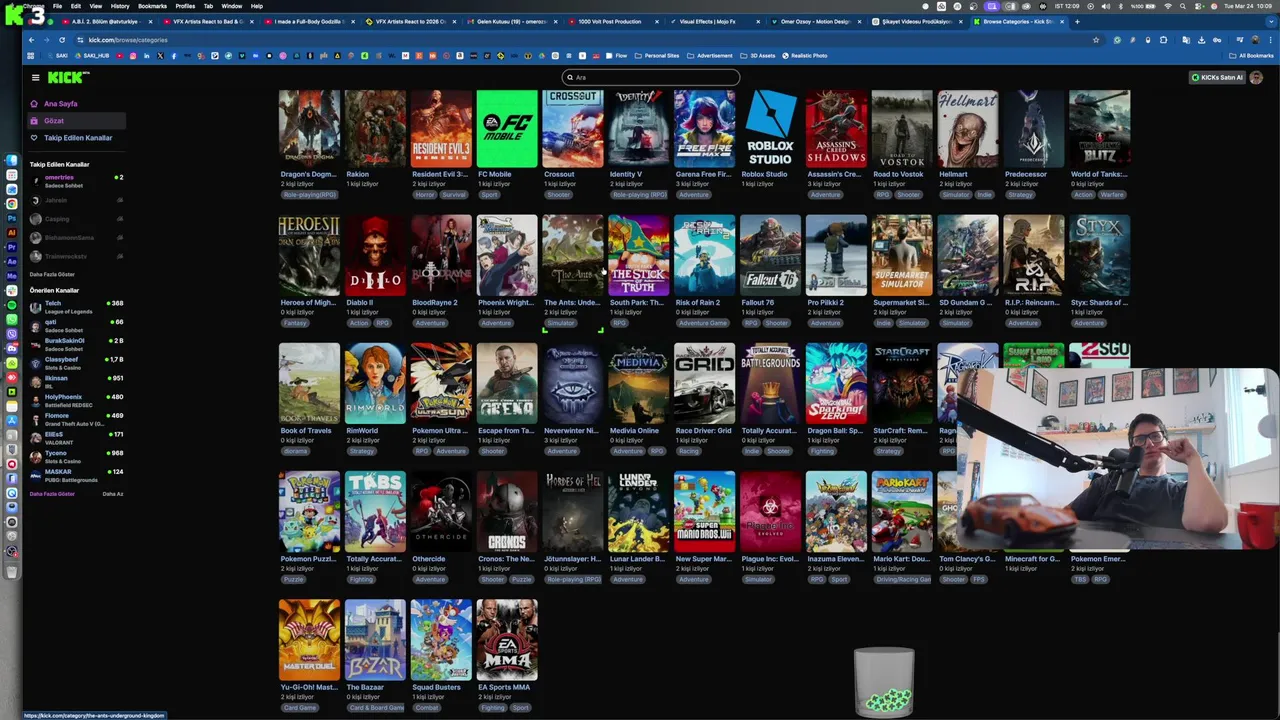Open followed channel omertries
This screenshot has height=720, width=1280.
(77, 181)
